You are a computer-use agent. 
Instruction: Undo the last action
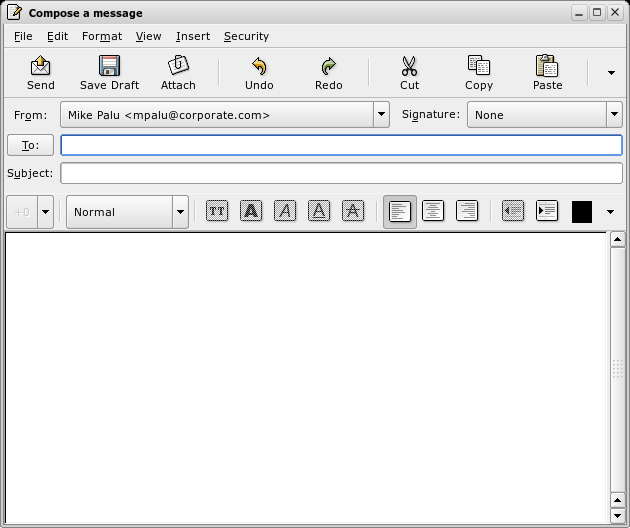pyautogui.click(x=259, y=72)
